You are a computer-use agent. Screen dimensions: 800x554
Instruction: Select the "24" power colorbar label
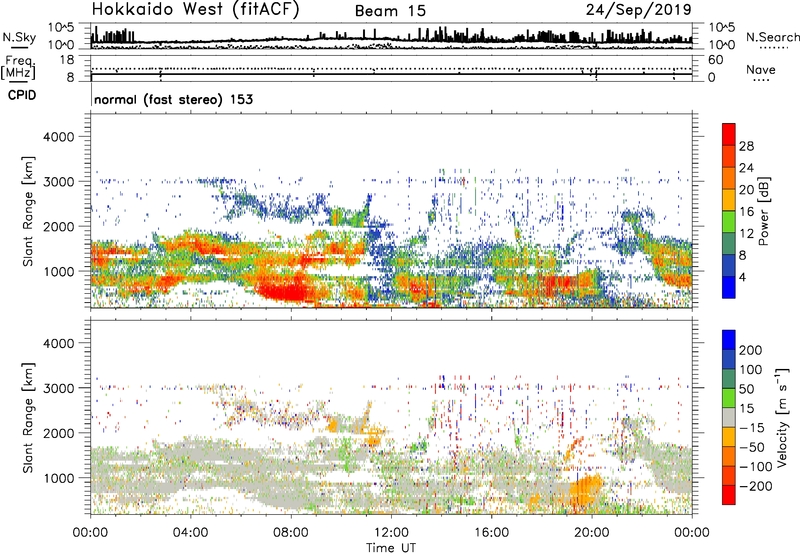746,168
